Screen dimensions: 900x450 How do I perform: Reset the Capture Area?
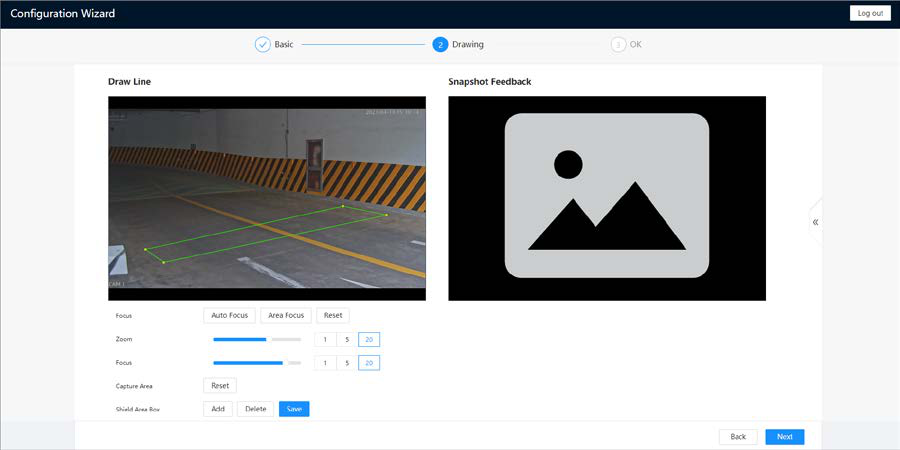pos(220,386)
